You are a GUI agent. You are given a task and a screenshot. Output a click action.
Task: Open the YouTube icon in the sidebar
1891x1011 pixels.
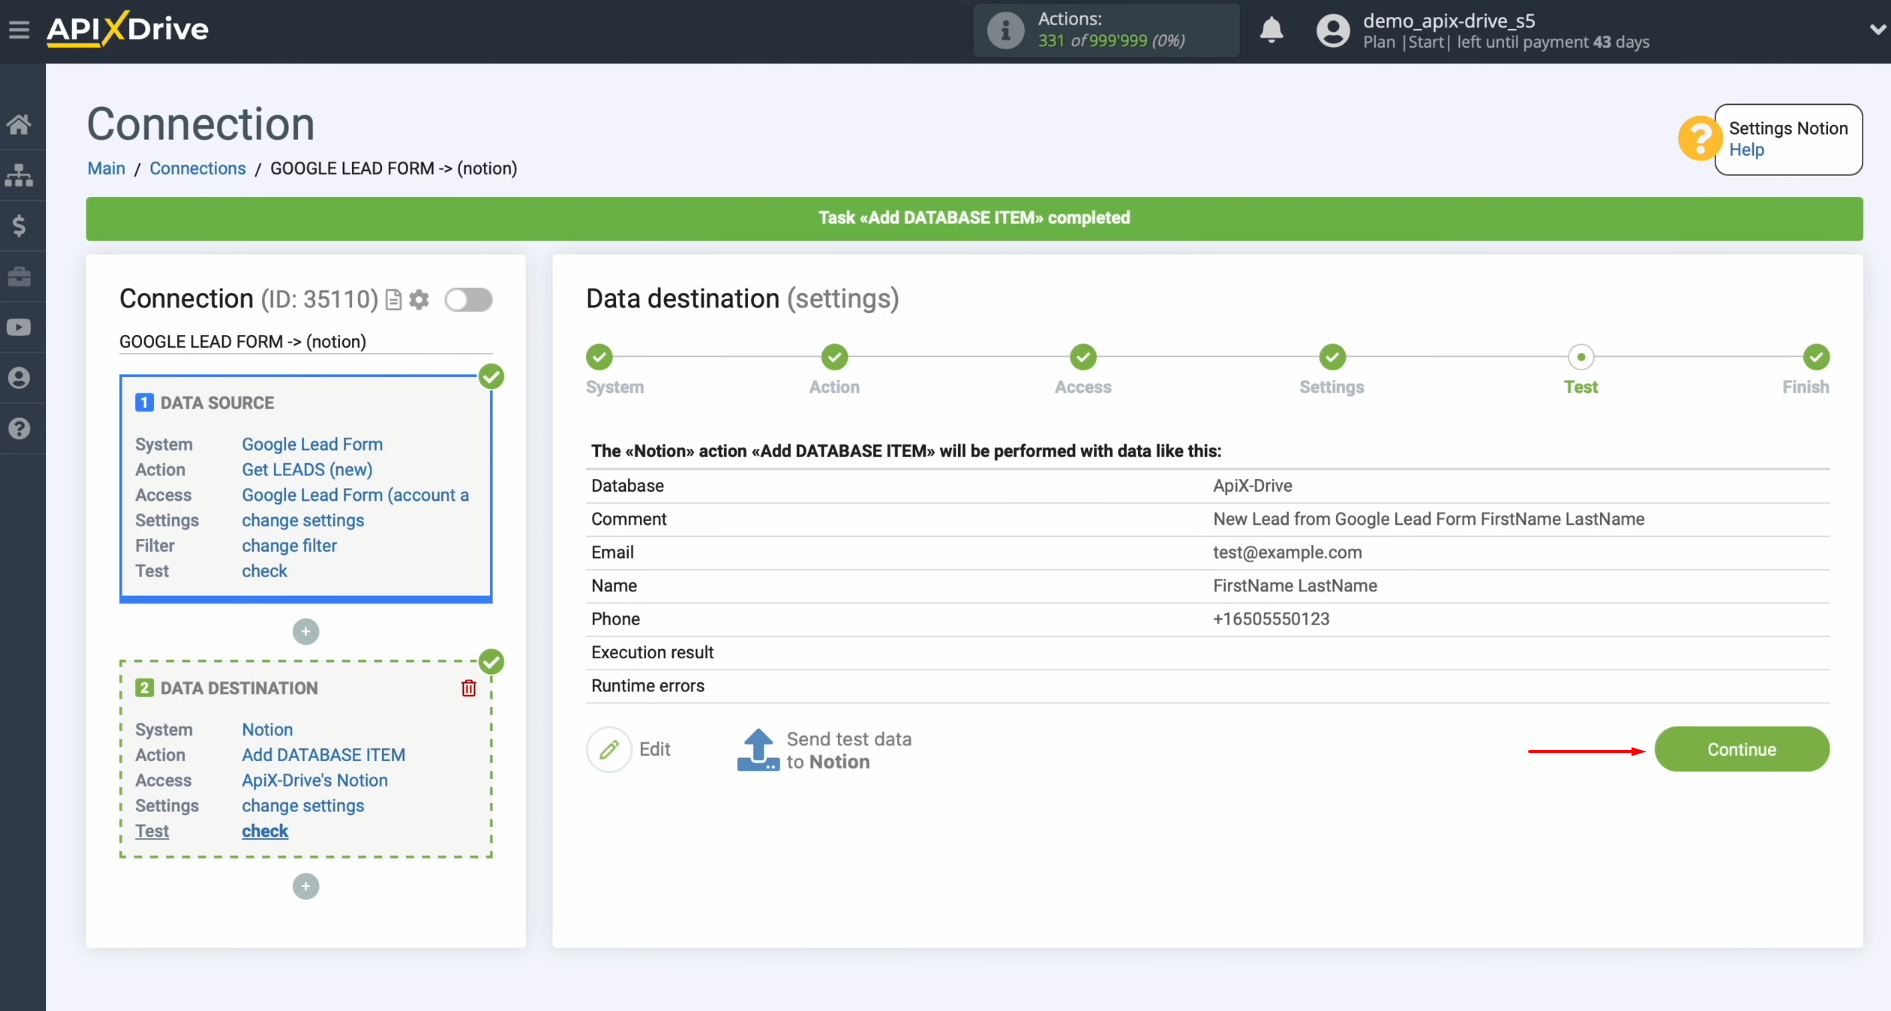(20, 327)
